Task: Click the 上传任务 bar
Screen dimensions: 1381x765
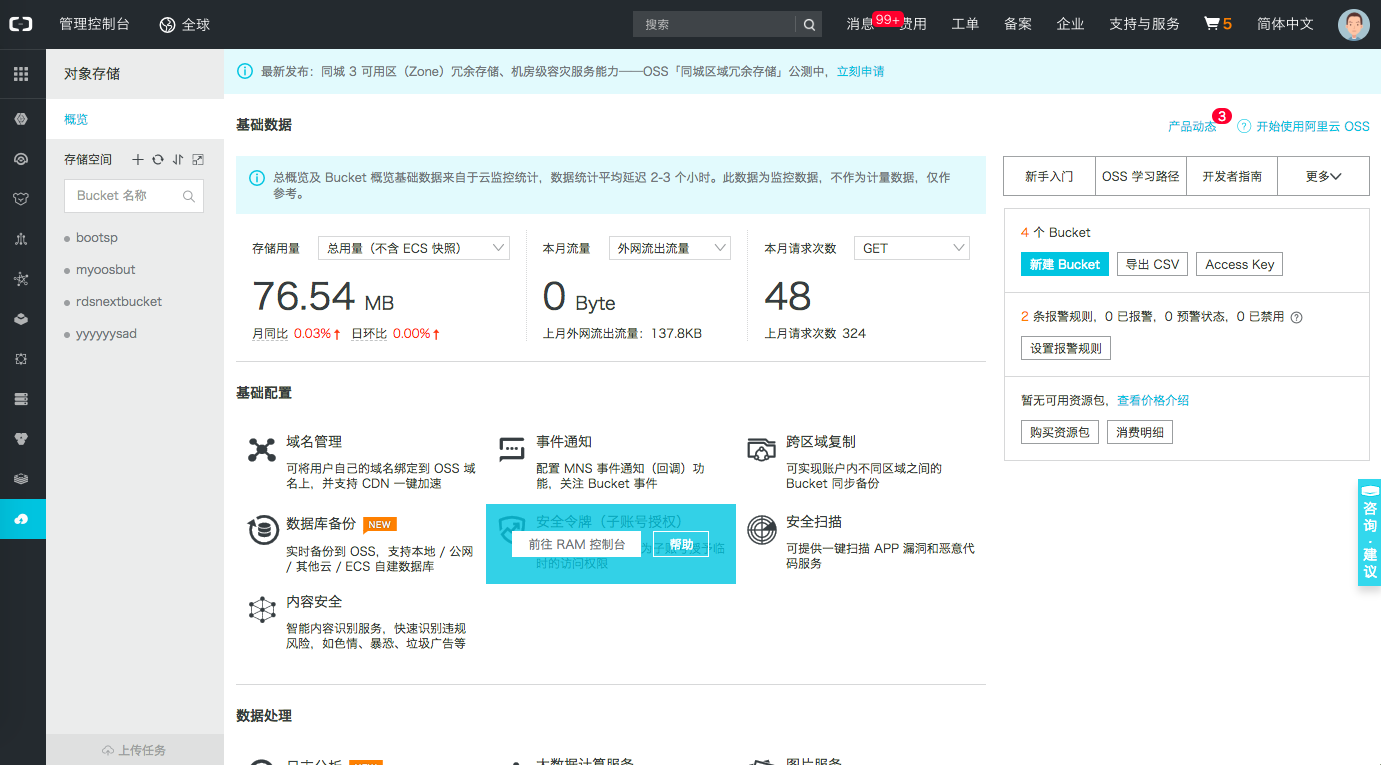Action: 135,750
